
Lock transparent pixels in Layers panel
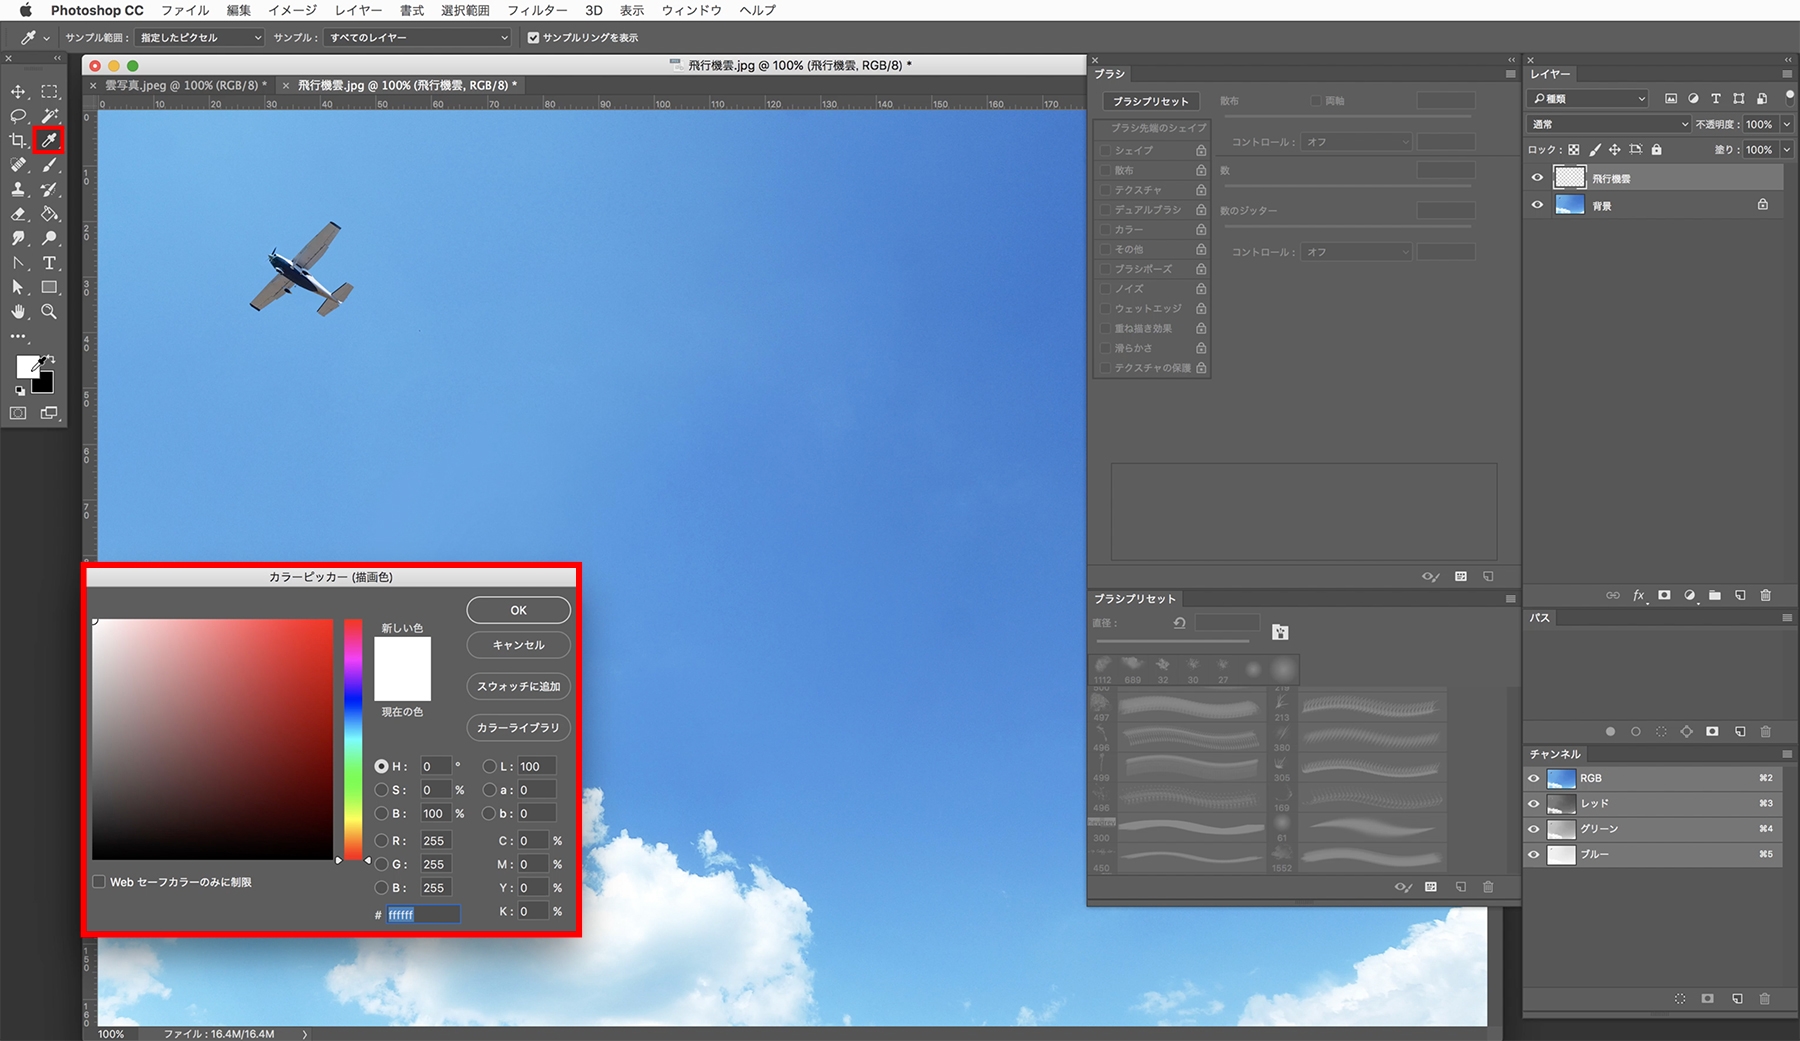click(x=1573, y=150)
